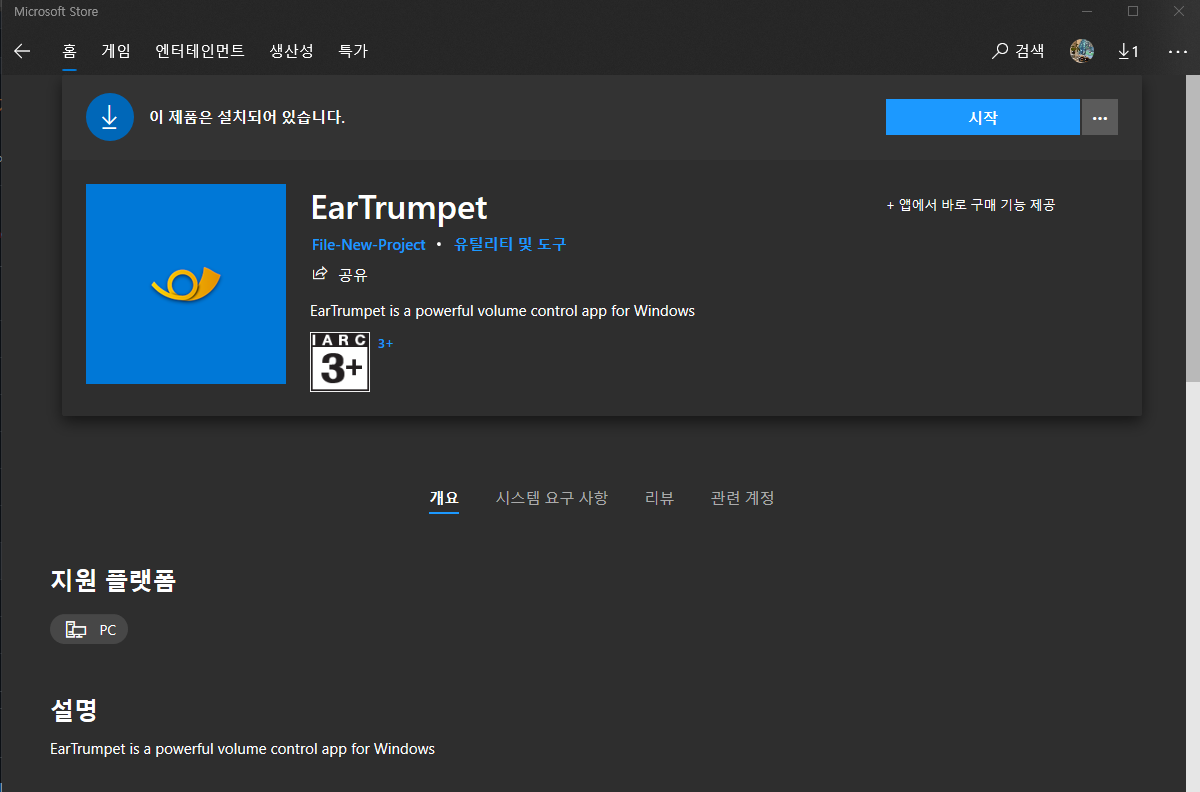Click the 지원 플랫폼 heading
Image resolution: width=1200 pixels, height=792 pixels.
pyautogui.click(x=113, y=580)
